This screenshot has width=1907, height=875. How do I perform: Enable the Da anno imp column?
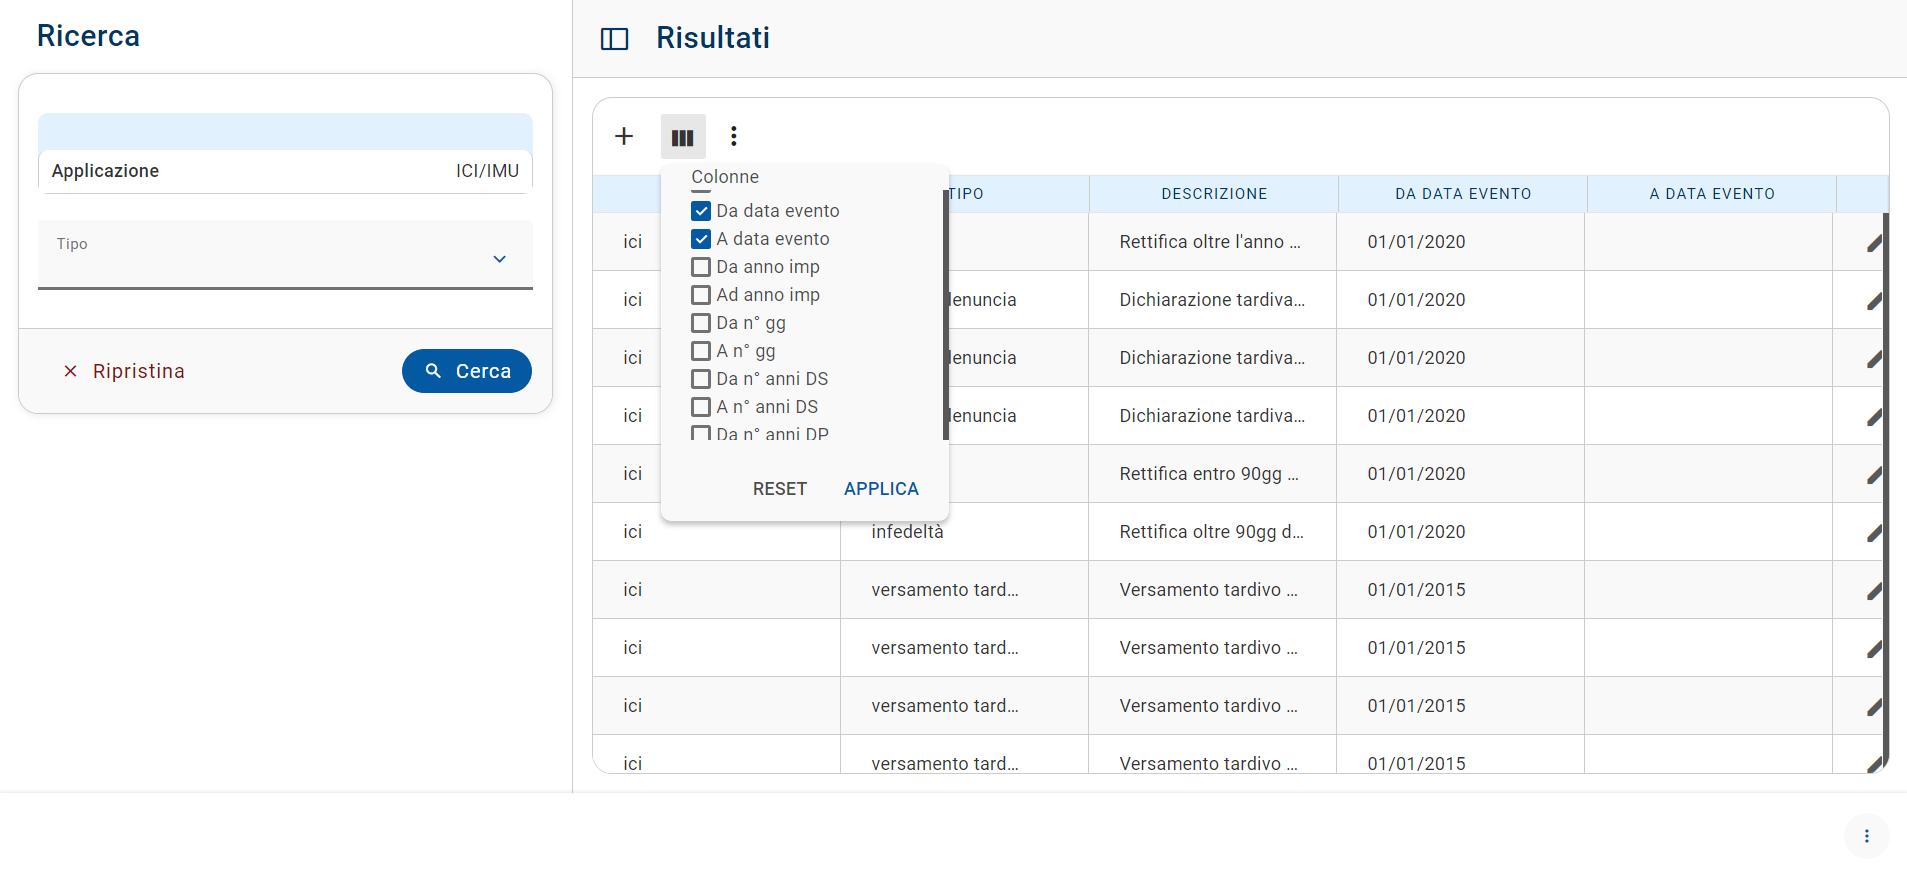click(701, 267)
